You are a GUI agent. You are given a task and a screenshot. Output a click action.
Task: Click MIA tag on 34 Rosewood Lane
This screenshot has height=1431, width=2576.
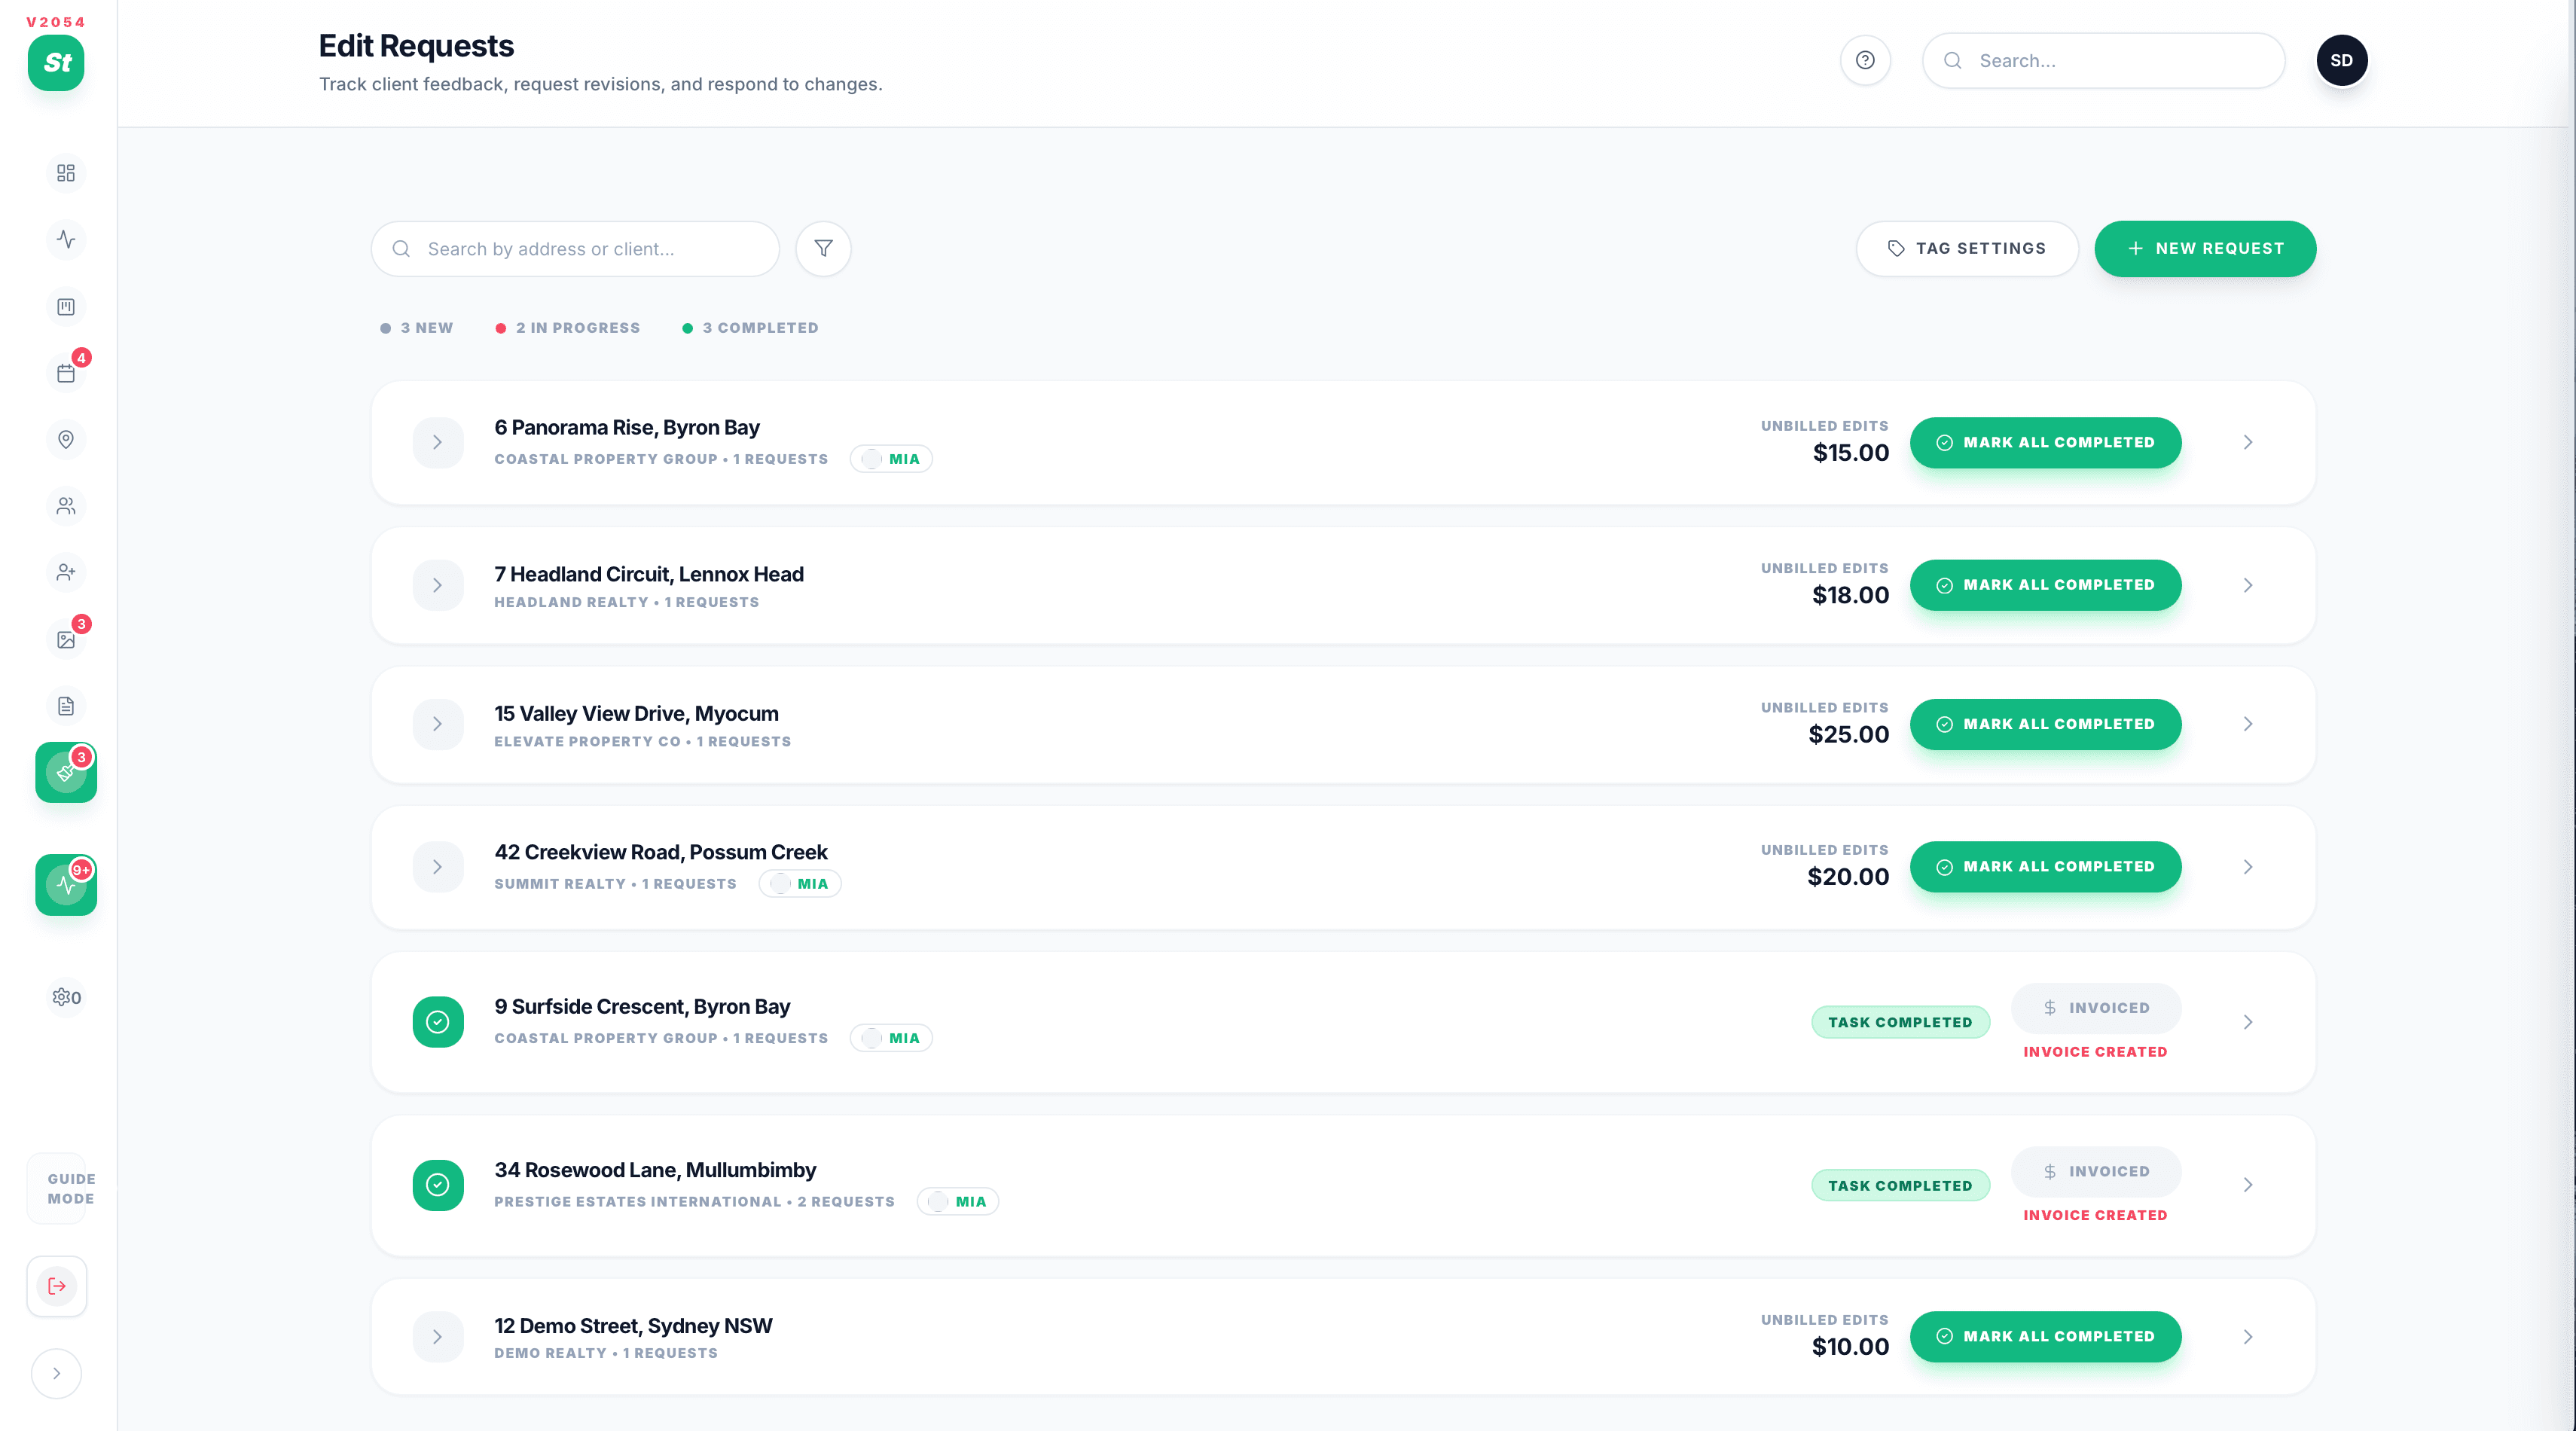point(958,1202)
